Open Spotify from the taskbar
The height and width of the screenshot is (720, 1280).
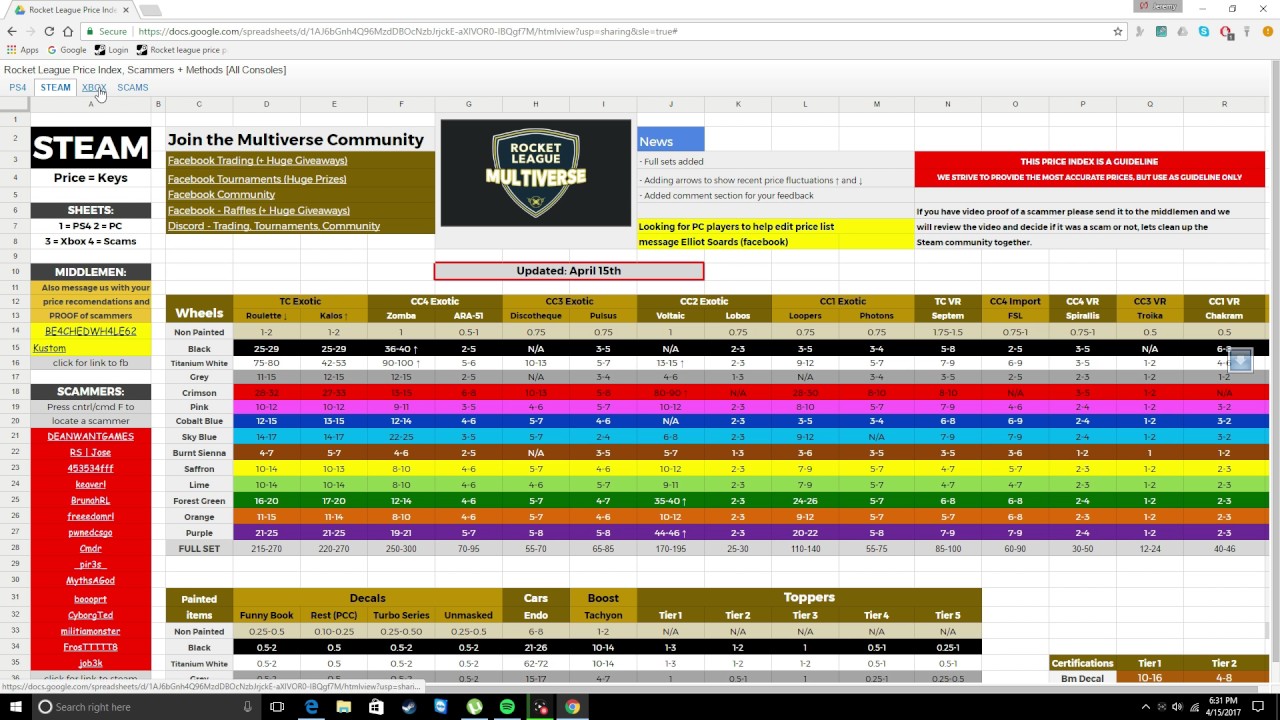click(x=507, y=707)
